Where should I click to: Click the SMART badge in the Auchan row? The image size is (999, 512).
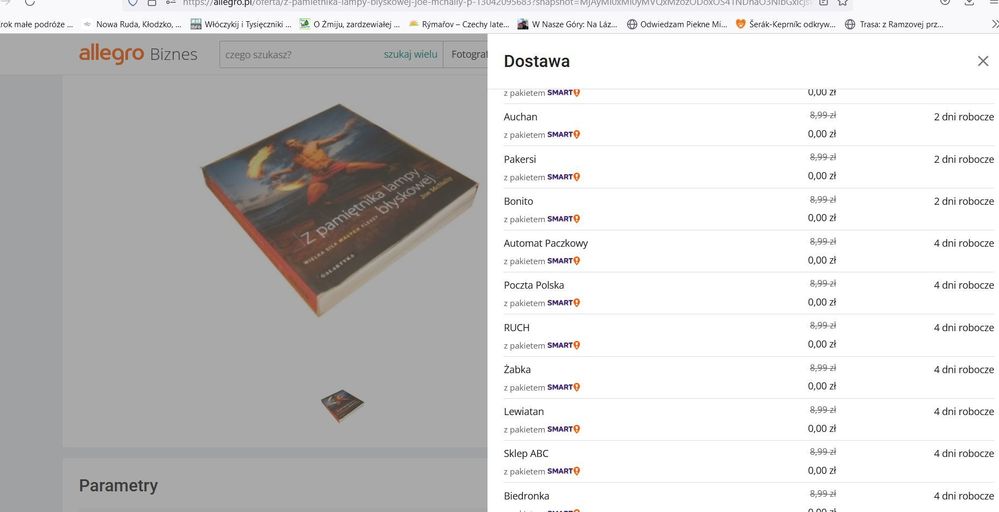pyautogui.click(x=564, y=134)
